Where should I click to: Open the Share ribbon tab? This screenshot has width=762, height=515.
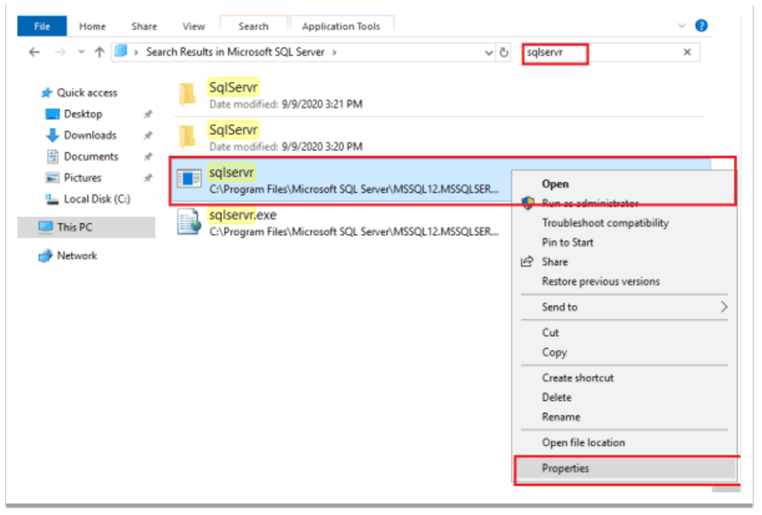(144, 26)
